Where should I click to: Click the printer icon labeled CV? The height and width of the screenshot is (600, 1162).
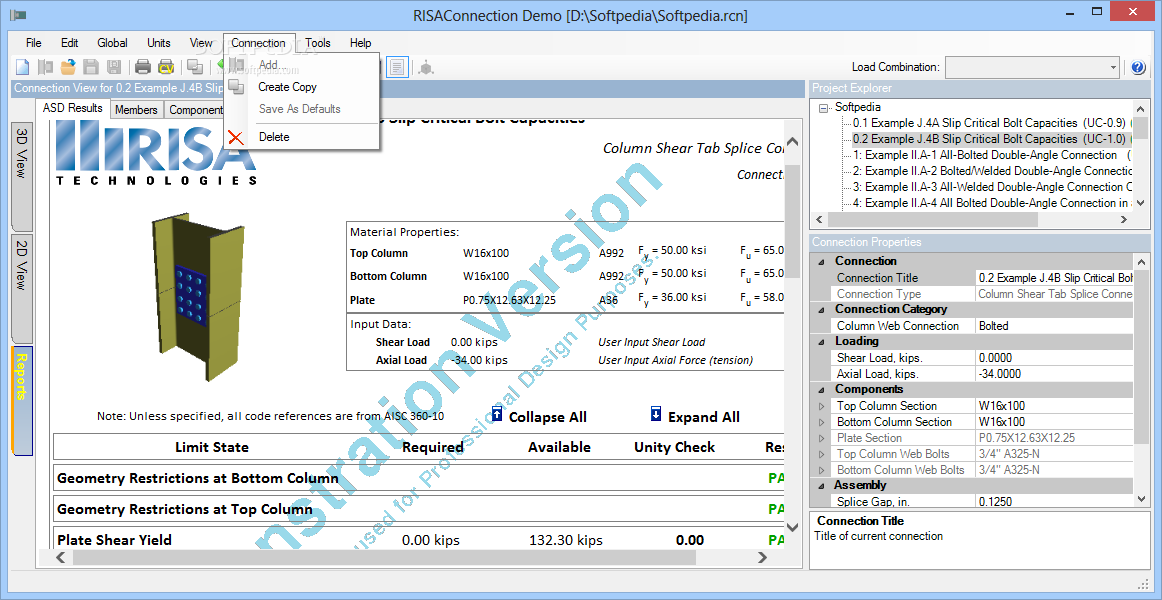(166, 67)
